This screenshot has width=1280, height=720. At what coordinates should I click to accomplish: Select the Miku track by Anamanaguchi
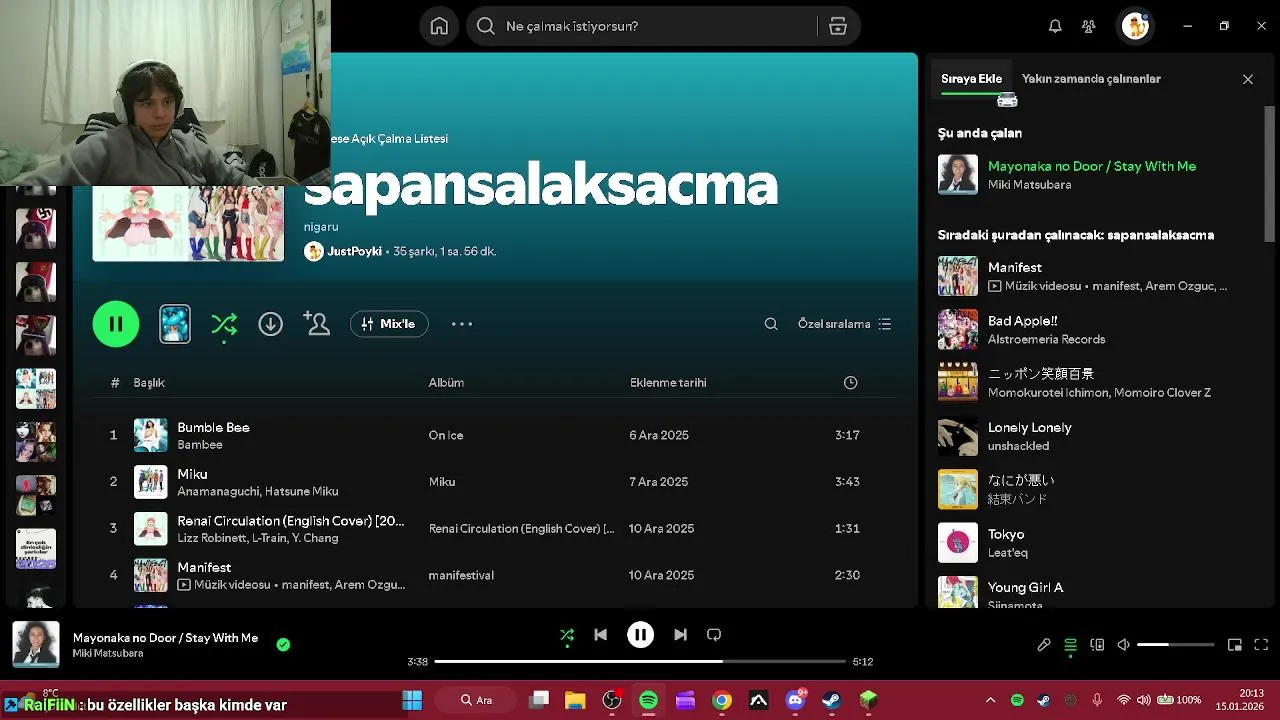(495, 482)
